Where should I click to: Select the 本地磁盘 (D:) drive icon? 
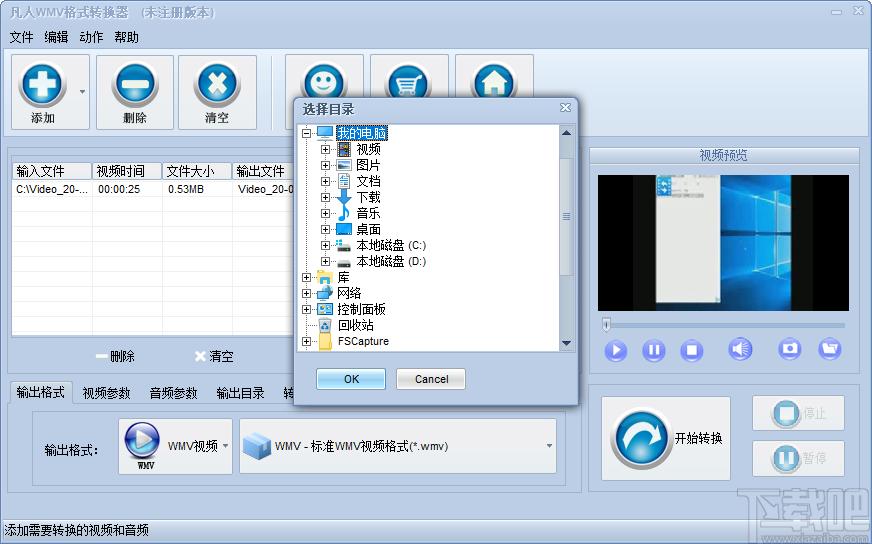(344, 262)
